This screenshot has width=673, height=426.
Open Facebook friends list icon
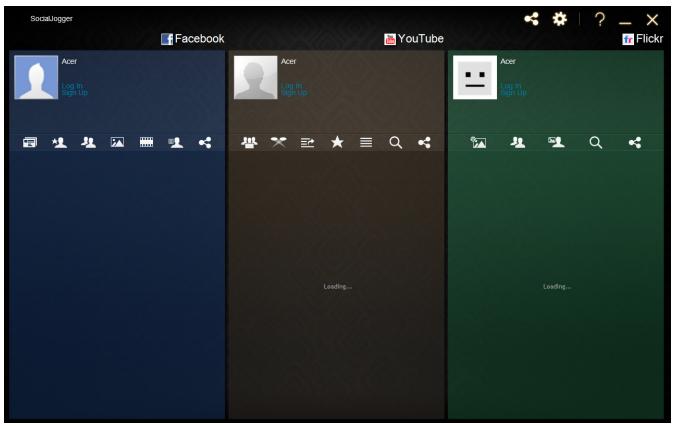tap(88, 142)
